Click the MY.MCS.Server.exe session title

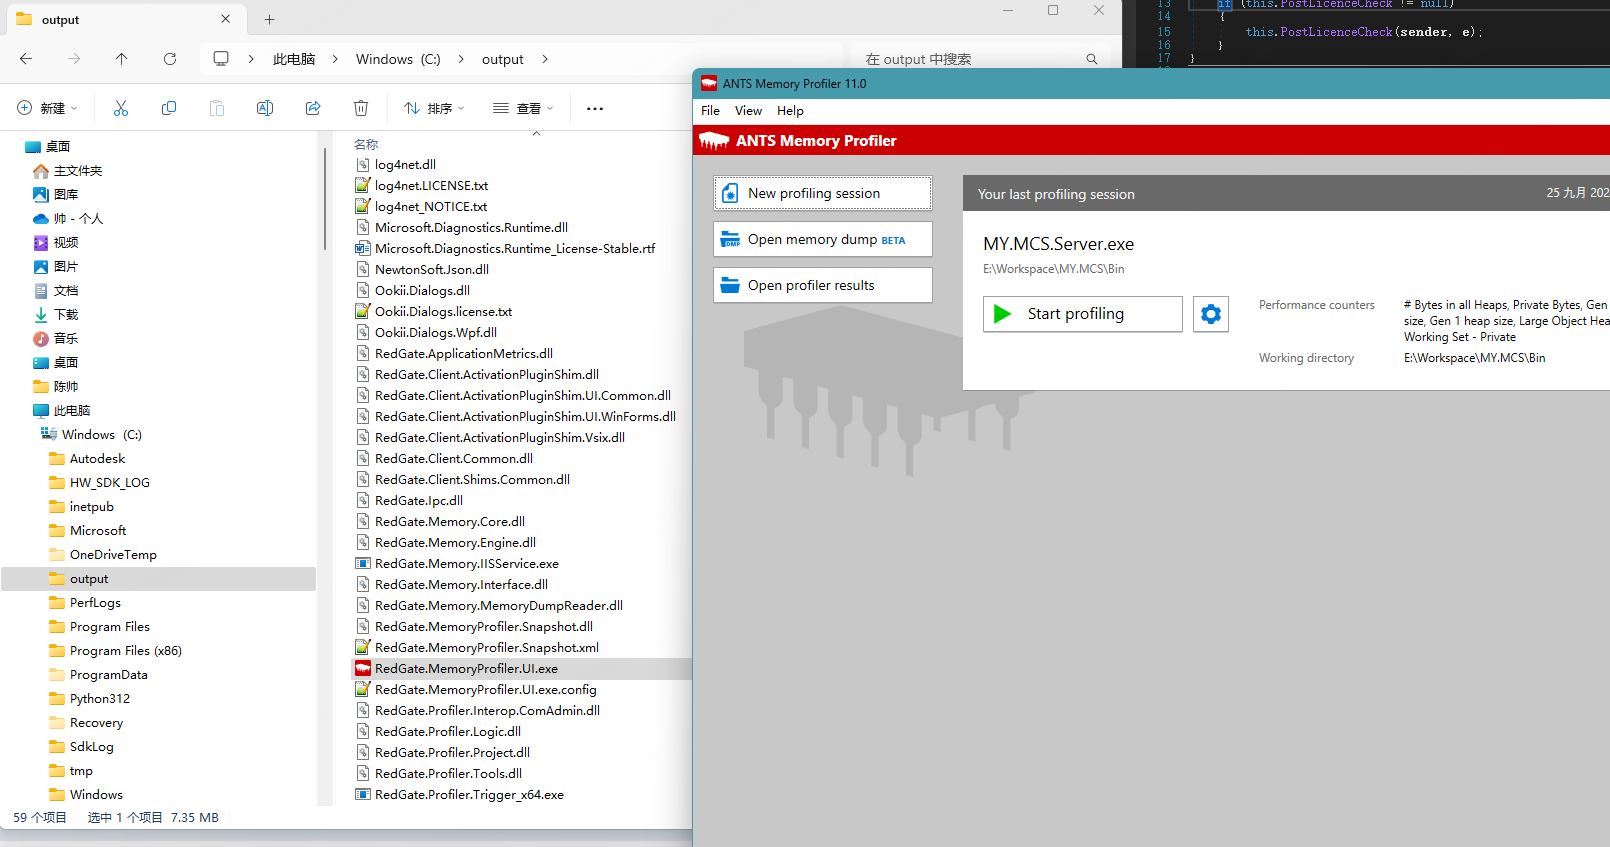[x=1058, y=244]
